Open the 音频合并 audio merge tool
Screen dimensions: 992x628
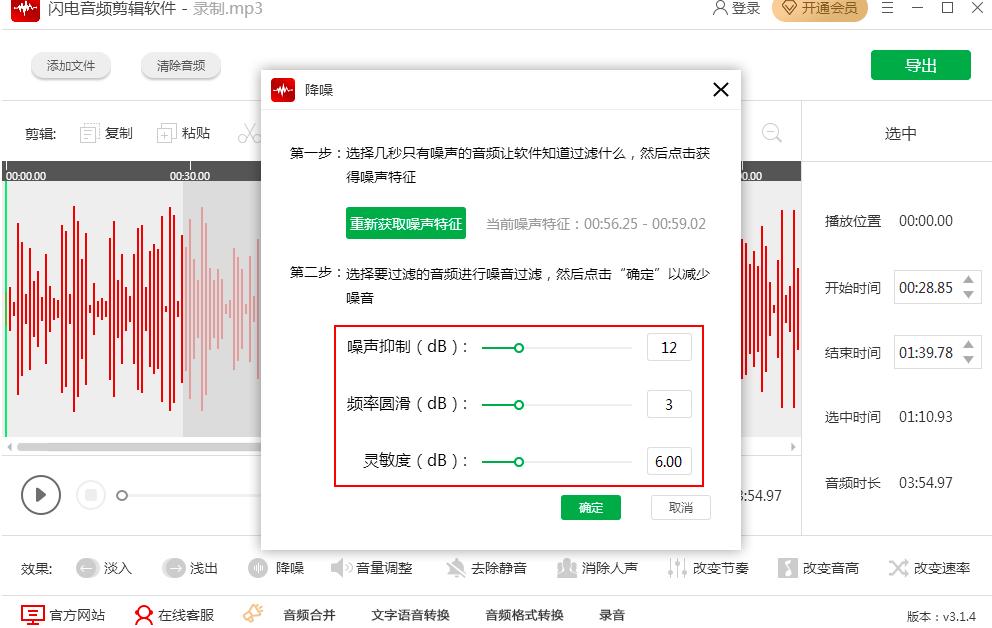pyautogui.click(x=309, y=615)
